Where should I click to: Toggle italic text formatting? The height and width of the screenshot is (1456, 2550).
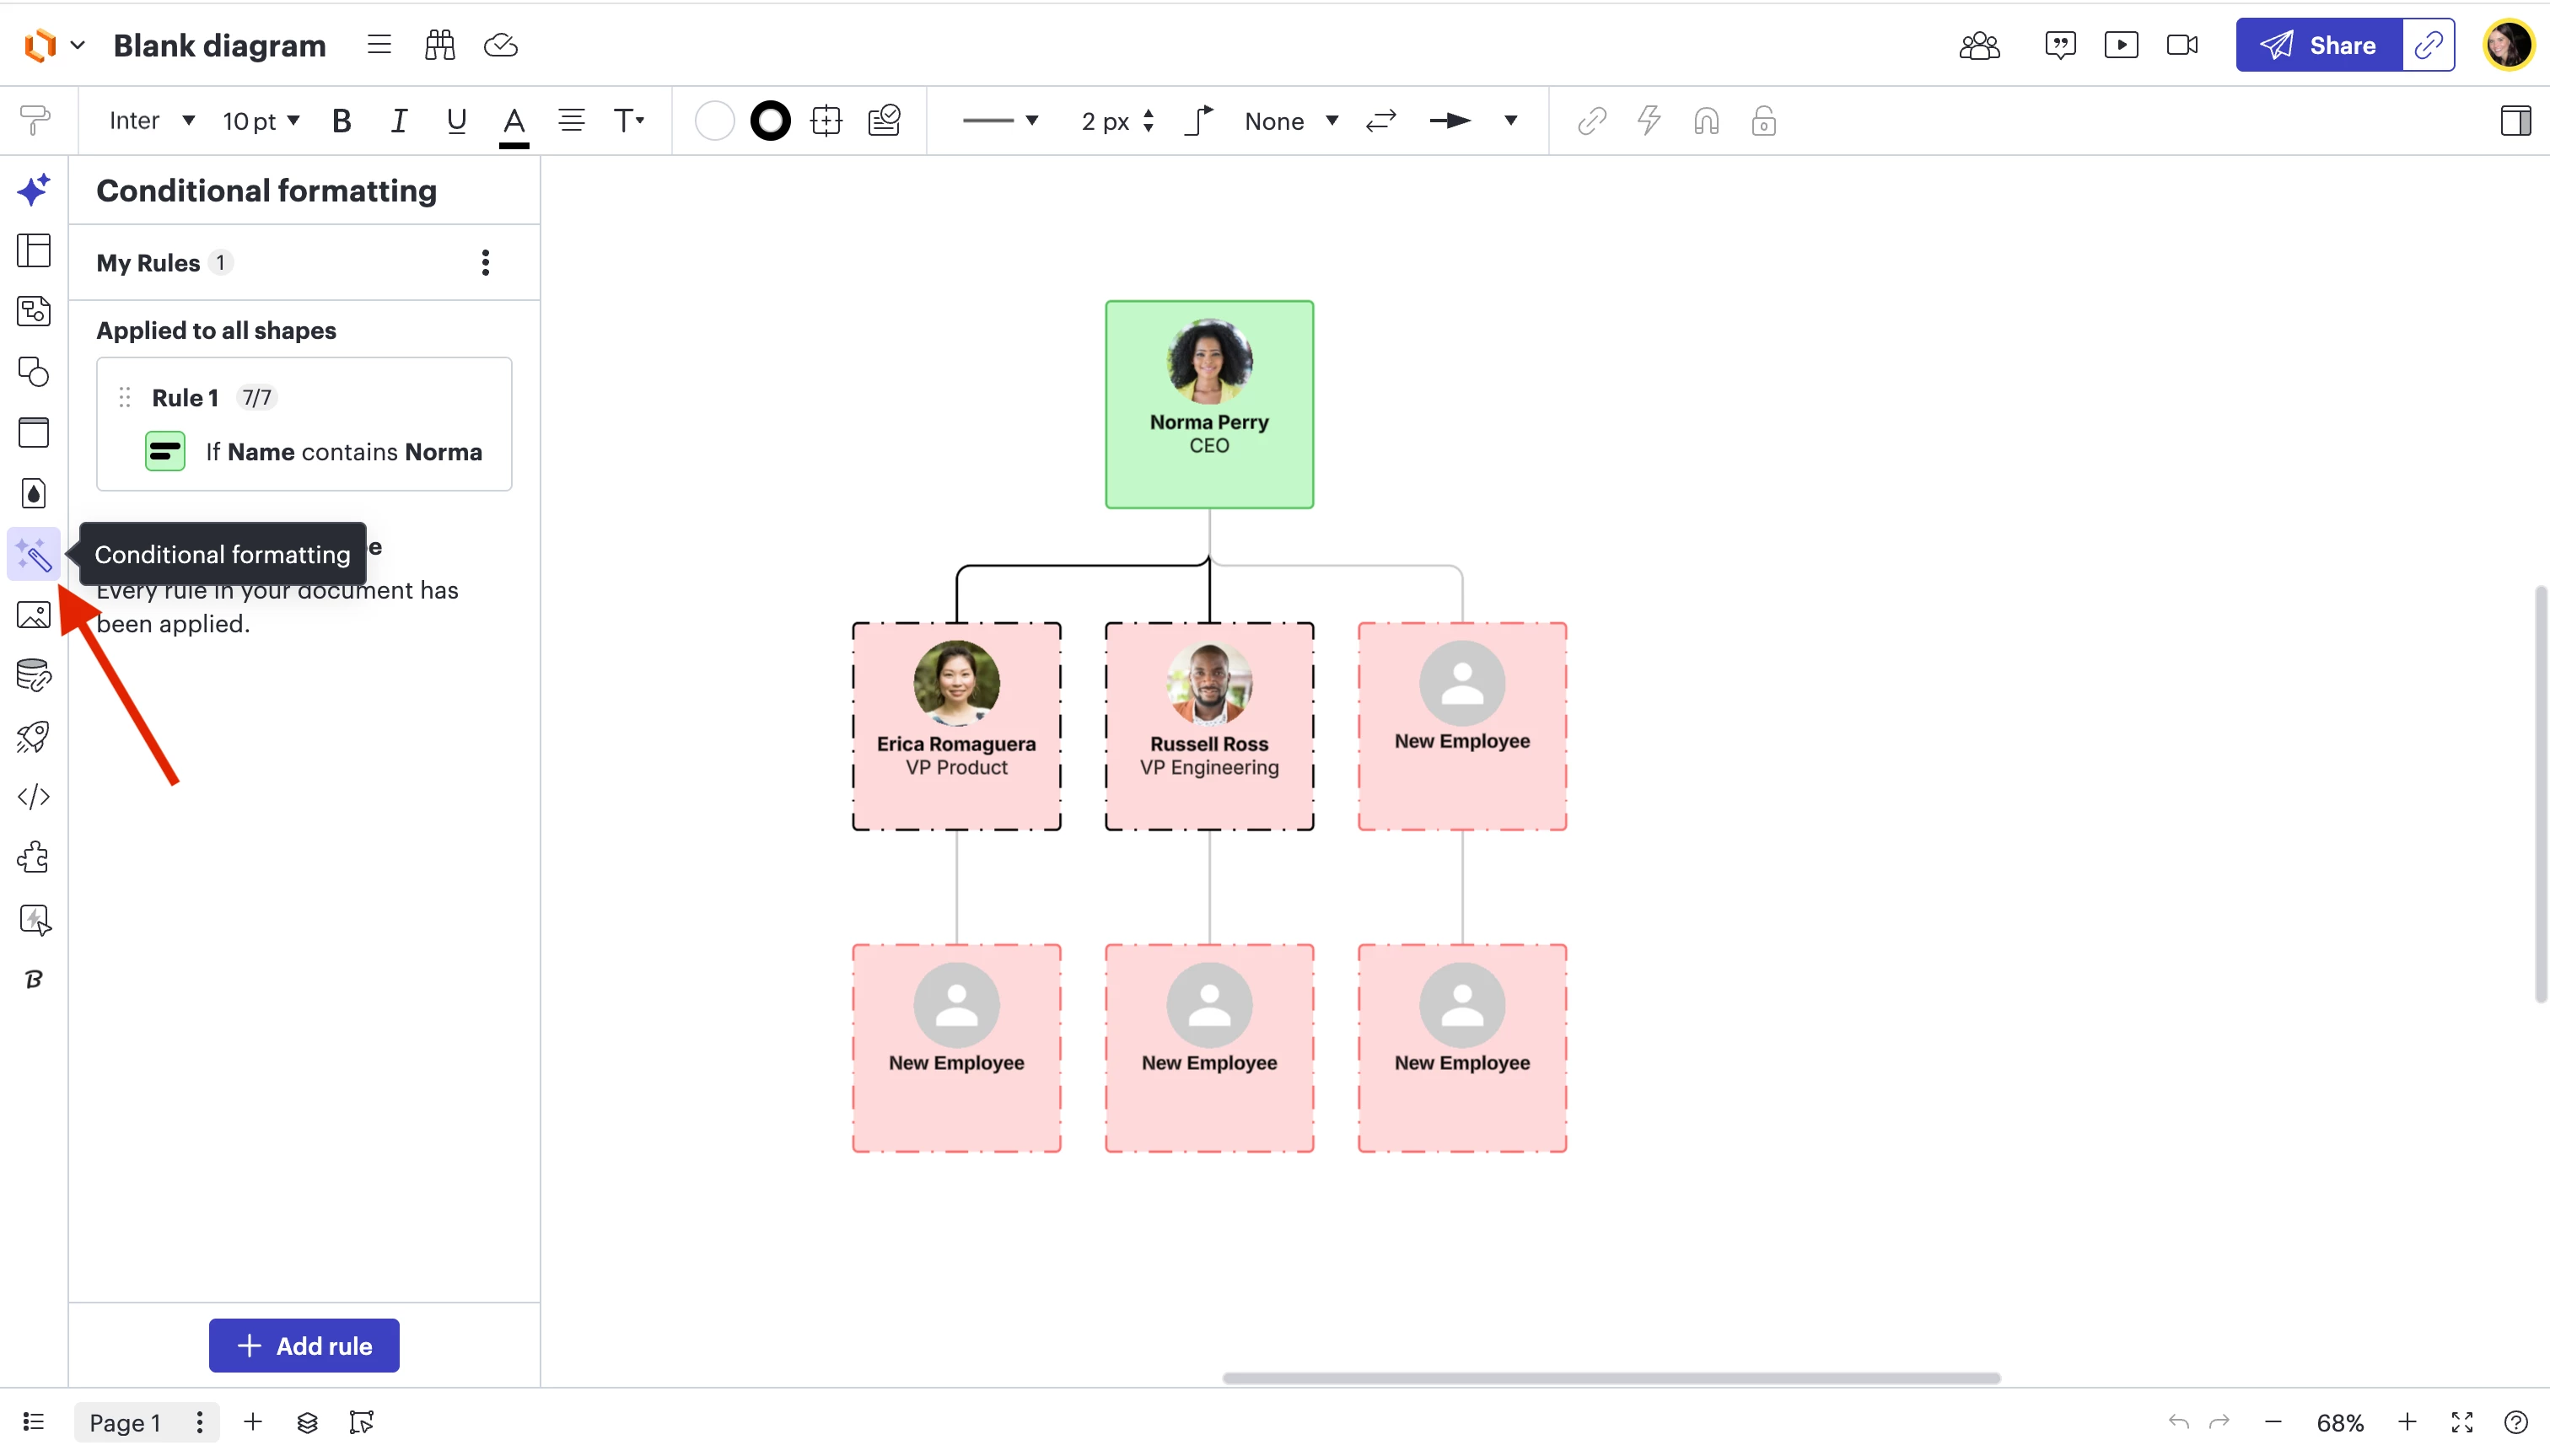398,121
